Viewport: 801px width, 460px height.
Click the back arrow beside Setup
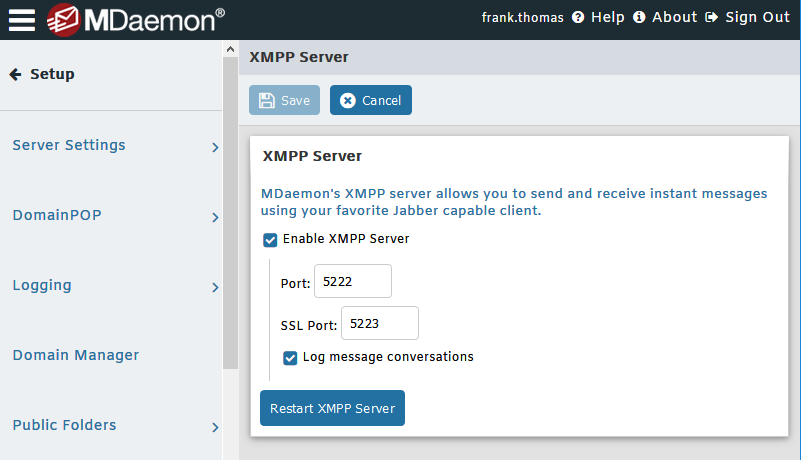(15, 74)
